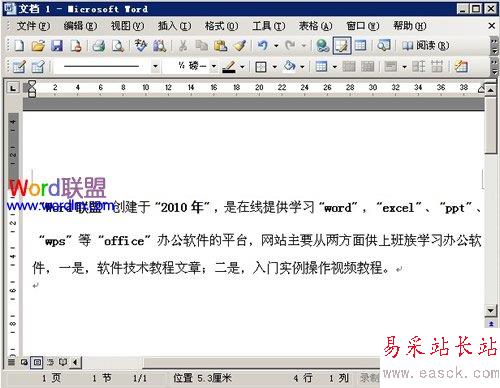Print the document using the printer icon
500x388 pixels.
click(99, 46)
